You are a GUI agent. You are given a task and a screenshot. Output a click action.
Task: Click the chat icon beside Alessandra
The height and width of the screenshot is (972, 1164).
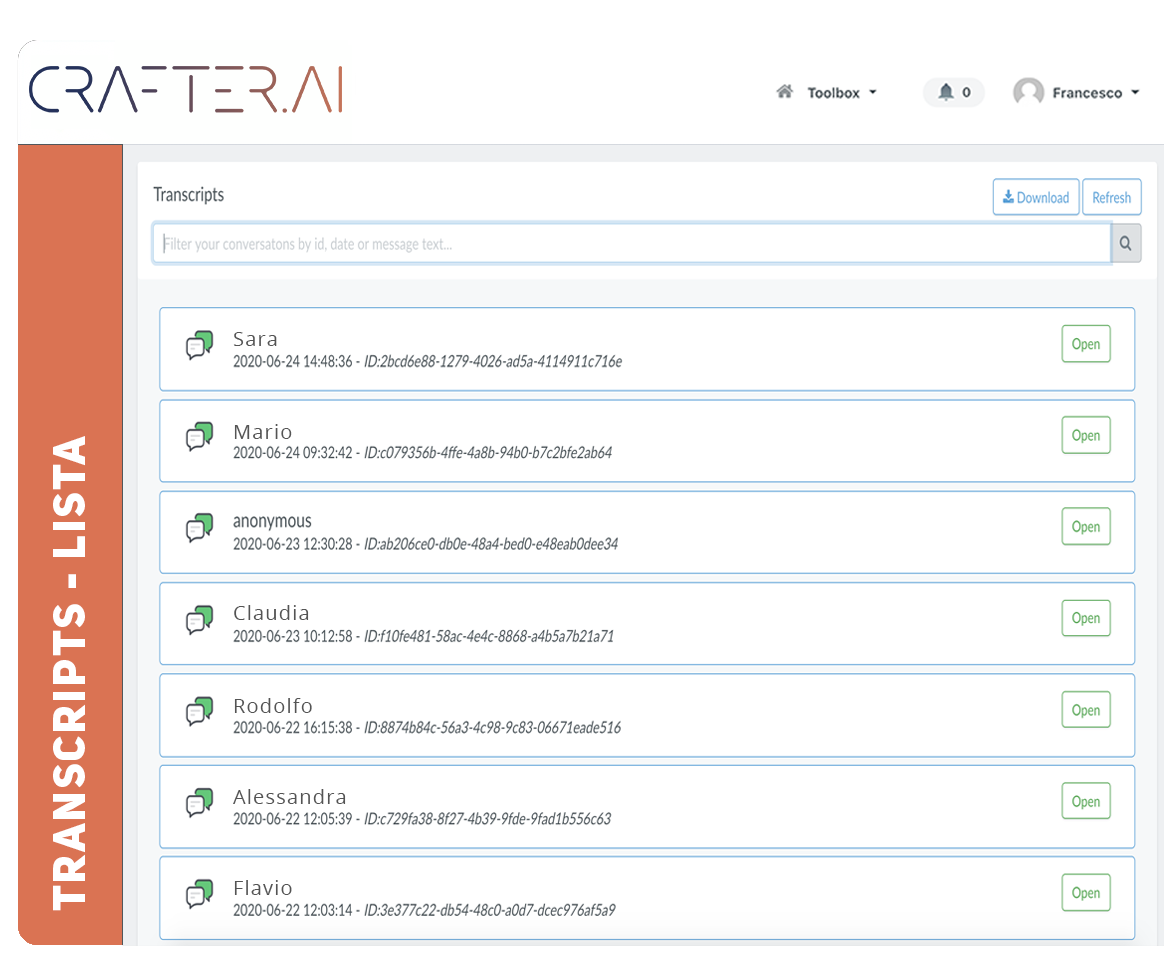coord(200,802)
